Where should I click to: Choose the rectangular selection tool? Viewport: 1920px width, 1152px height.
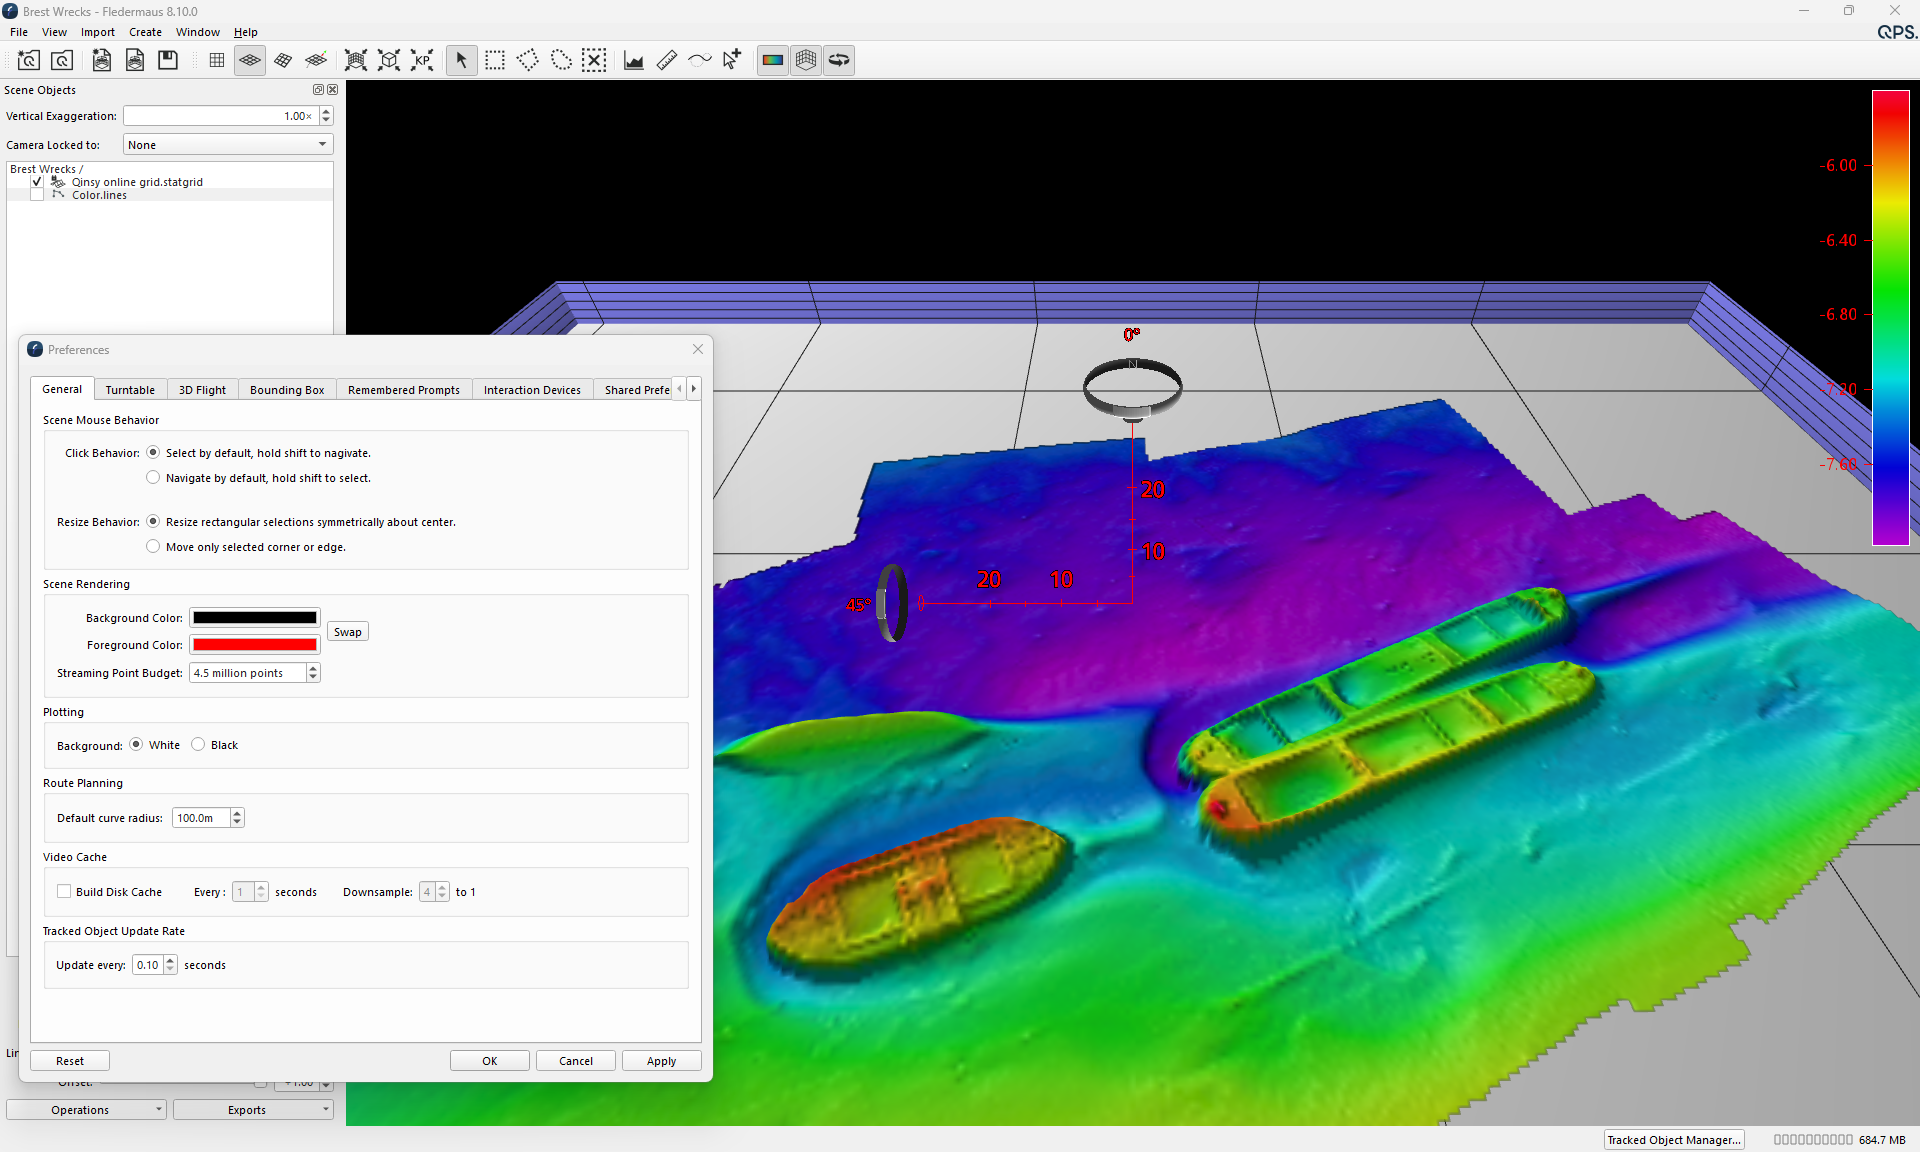[x=495, y=60]
